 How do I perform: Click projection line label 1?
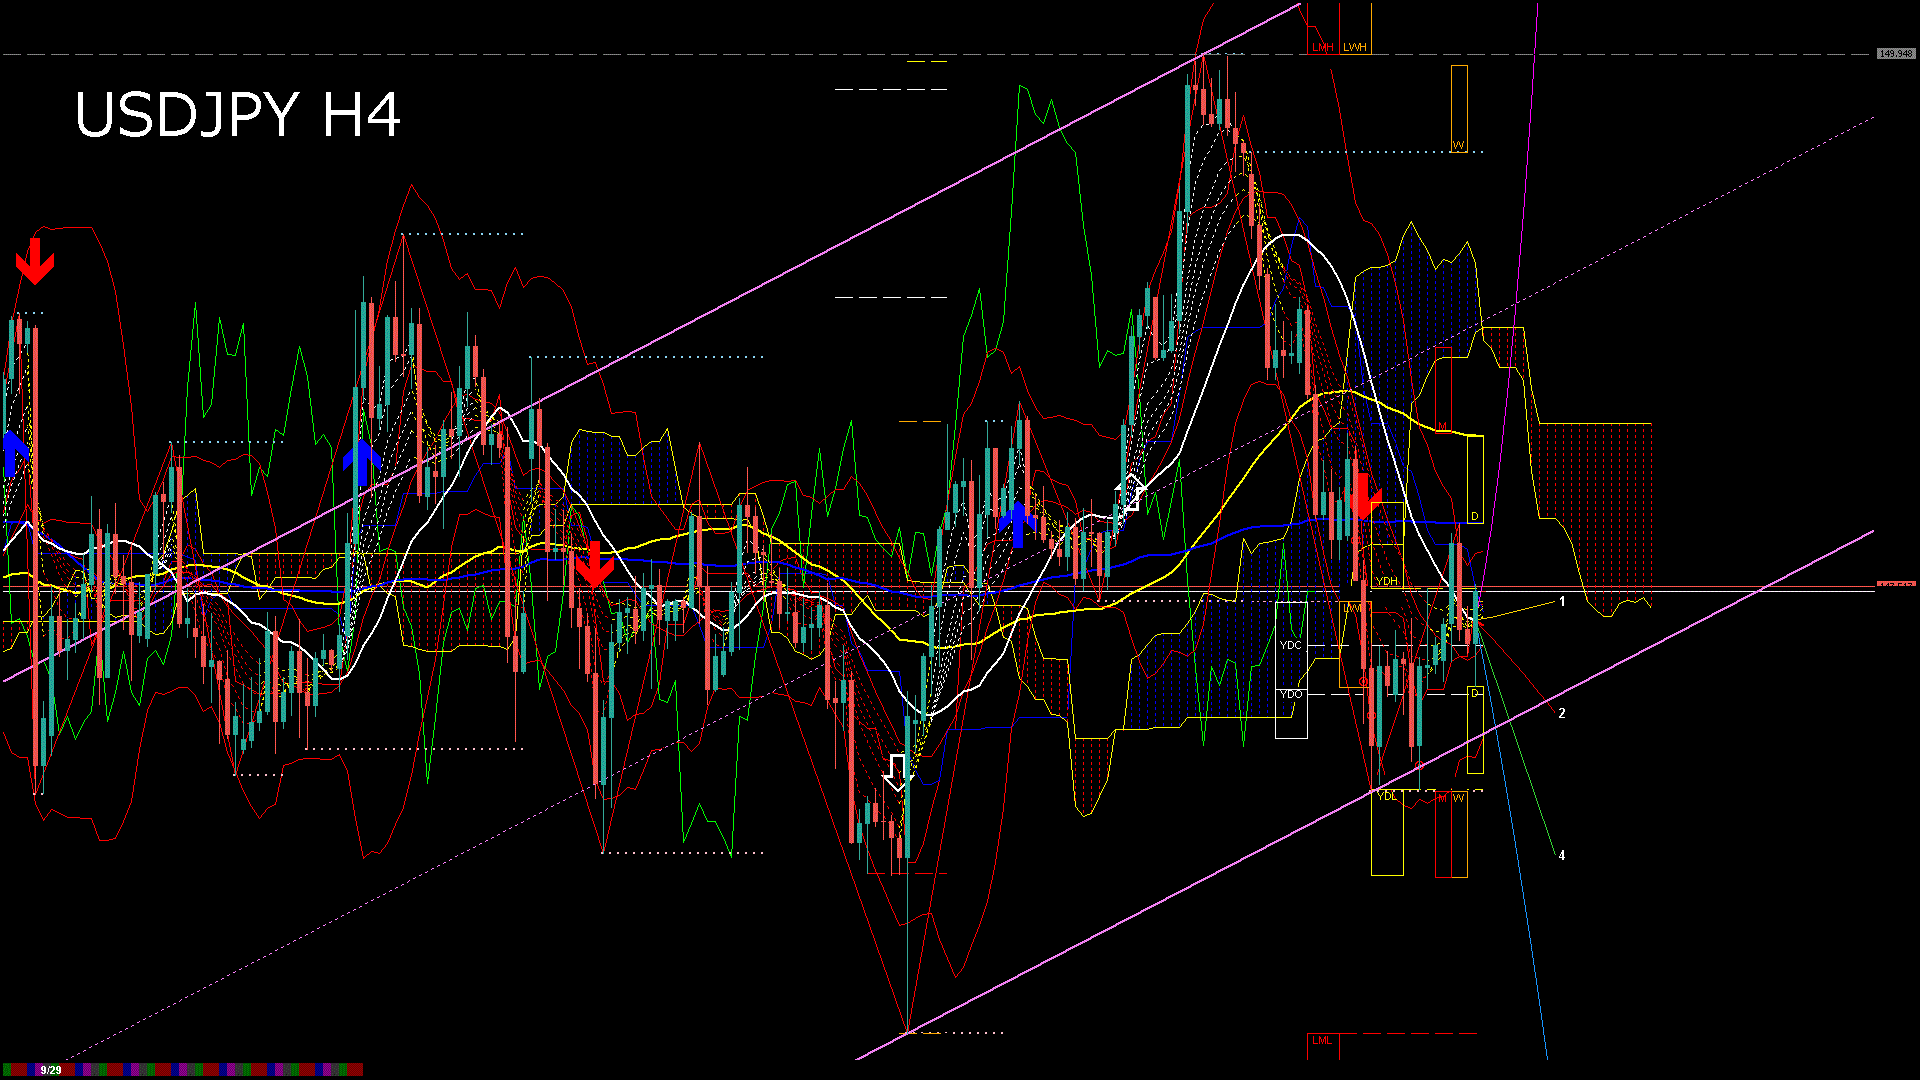1562,602
